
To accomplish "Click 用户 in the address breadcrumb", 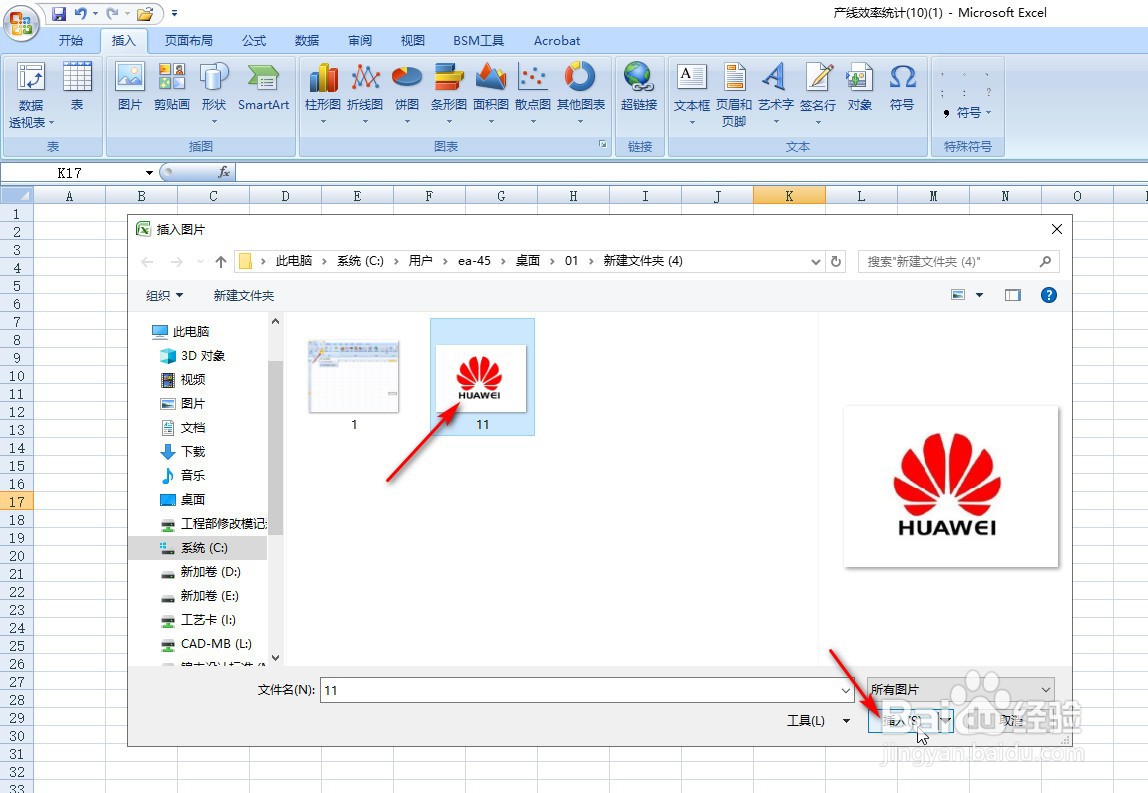I will pyautogui.click(x=420, y=261).
